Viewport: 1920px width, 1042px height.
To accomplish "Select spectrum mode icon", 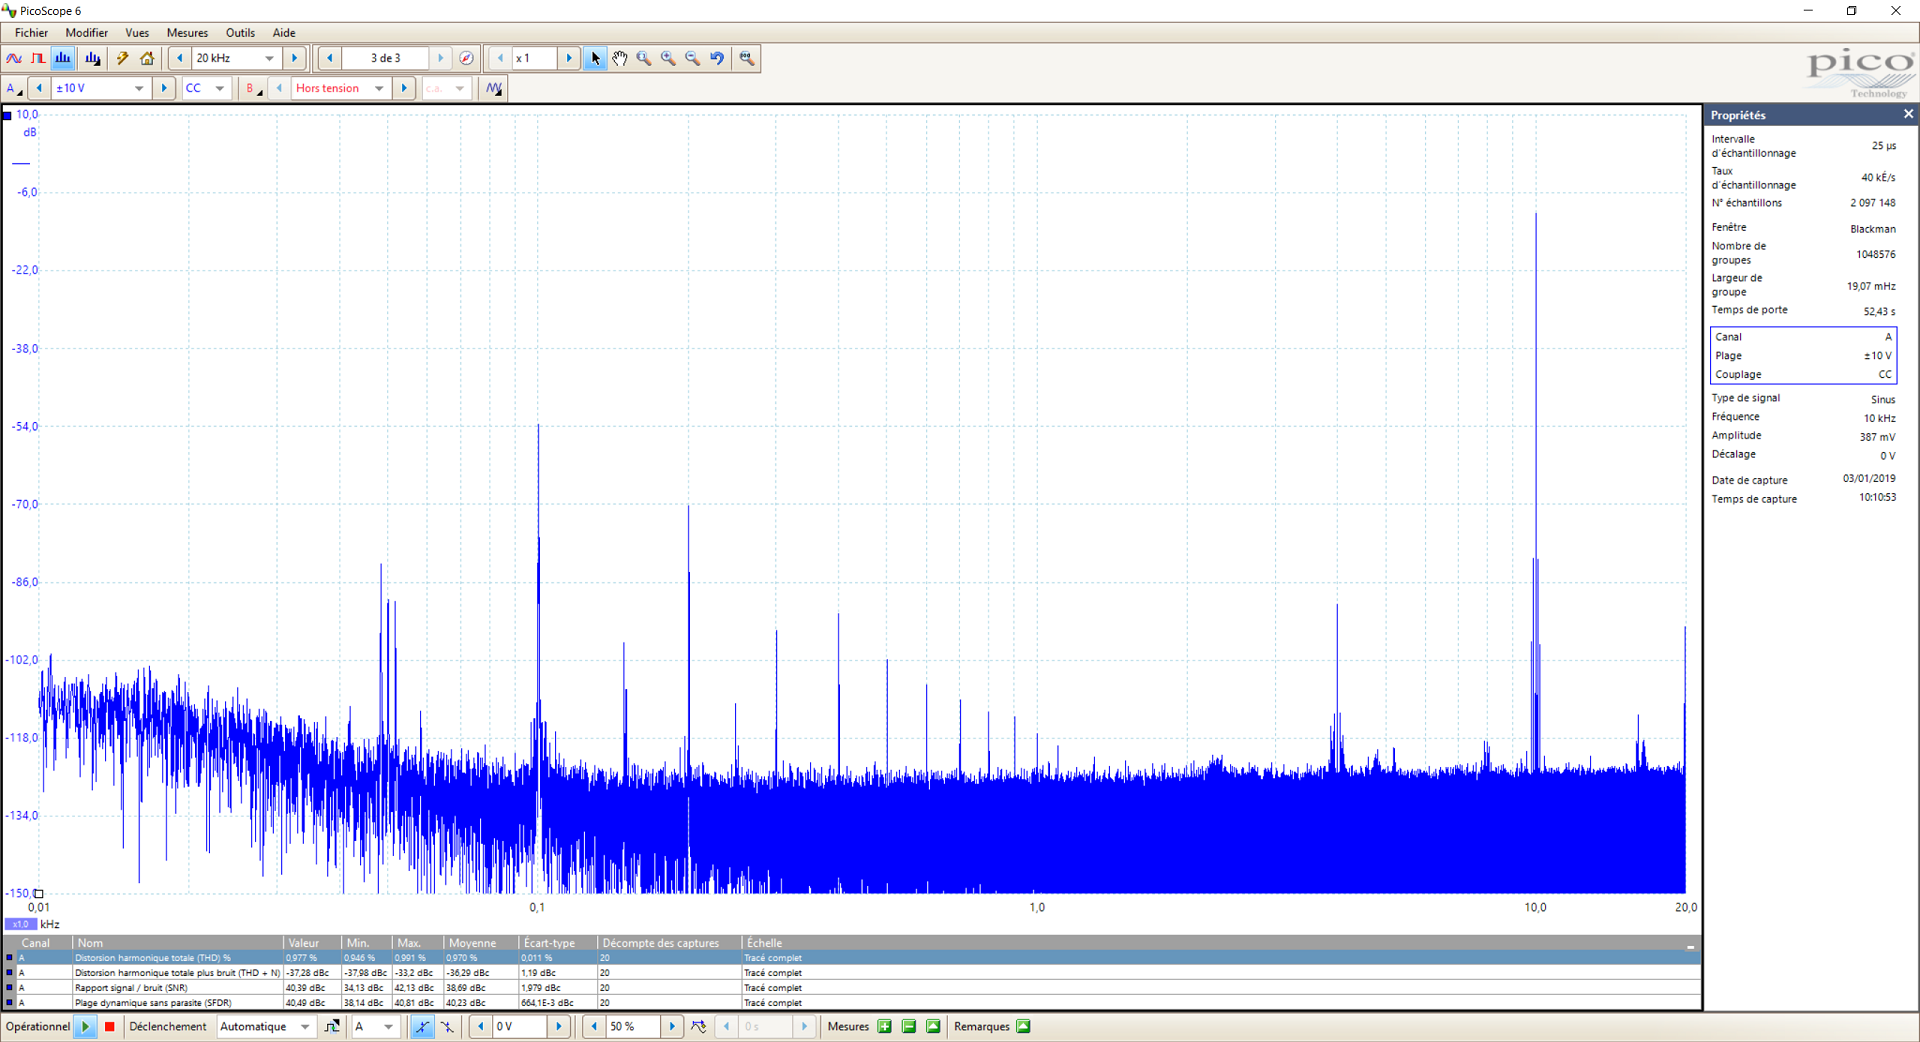I will coord(63,58).
